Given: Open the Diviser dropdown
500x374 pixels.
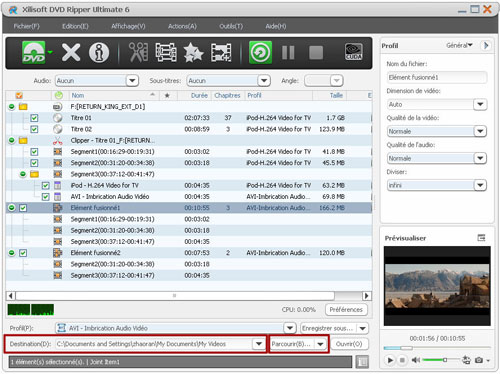Looking at the screenshot, I should [480, 185].
